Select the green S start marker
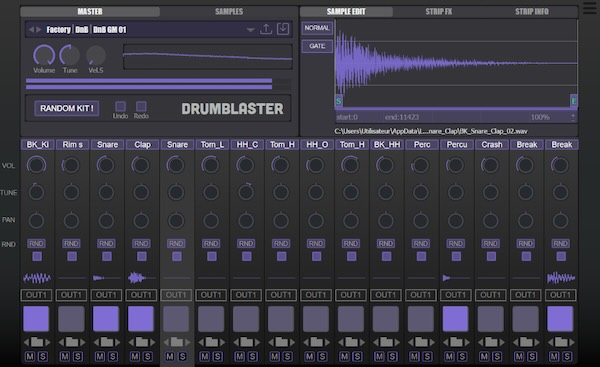600x367 pixels. [x=339, y=101]
